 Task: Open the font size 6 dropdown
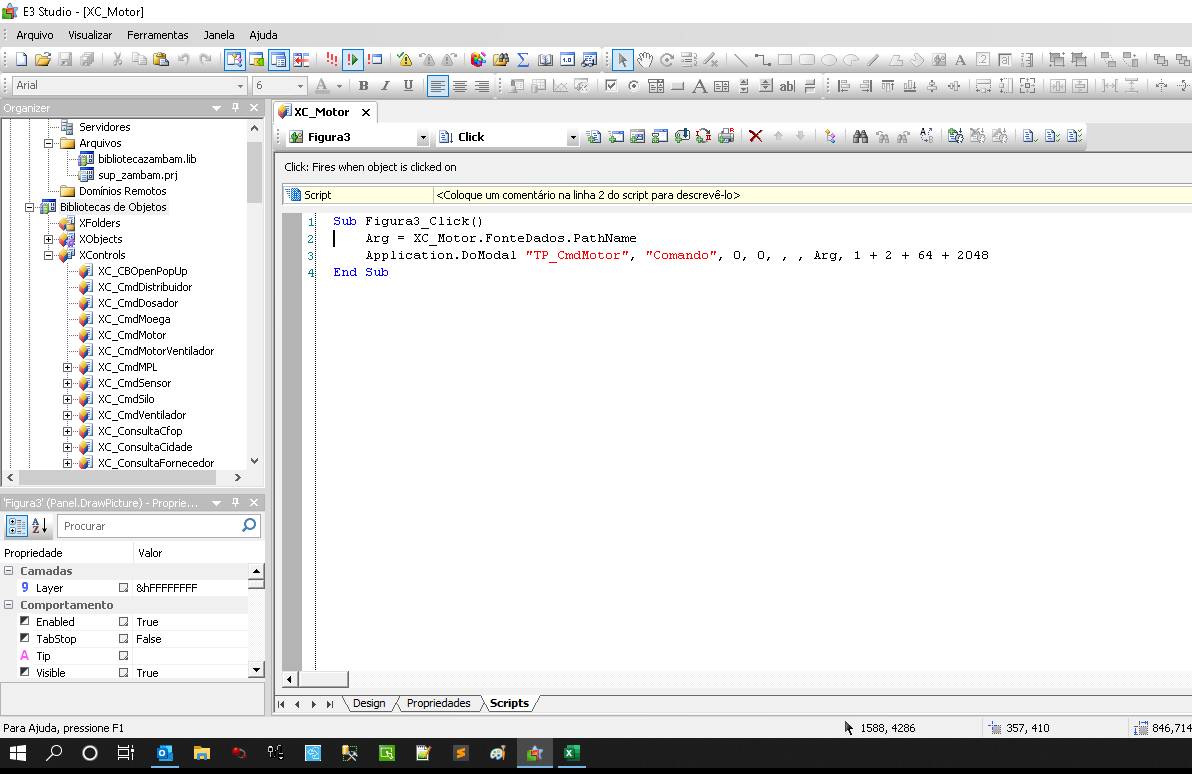(300, 86)
